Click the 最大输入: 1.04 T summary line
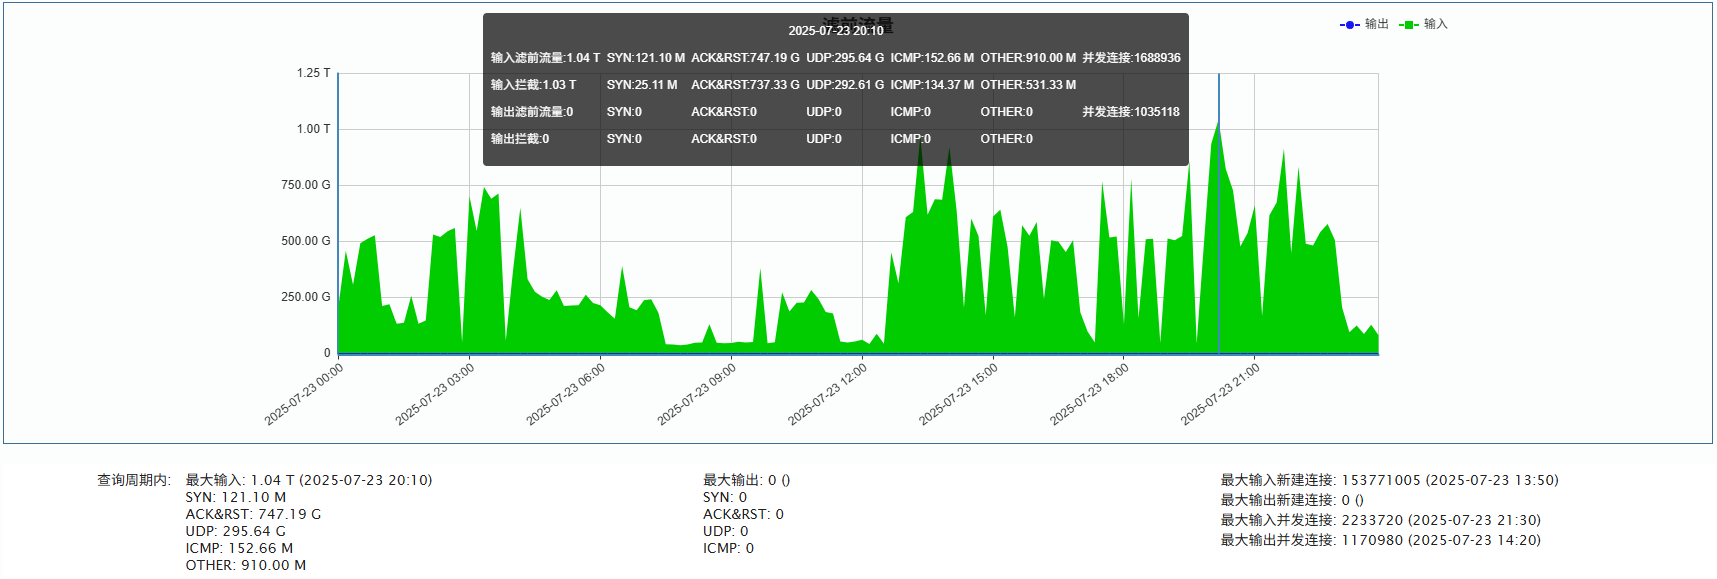 click(308, 480)
